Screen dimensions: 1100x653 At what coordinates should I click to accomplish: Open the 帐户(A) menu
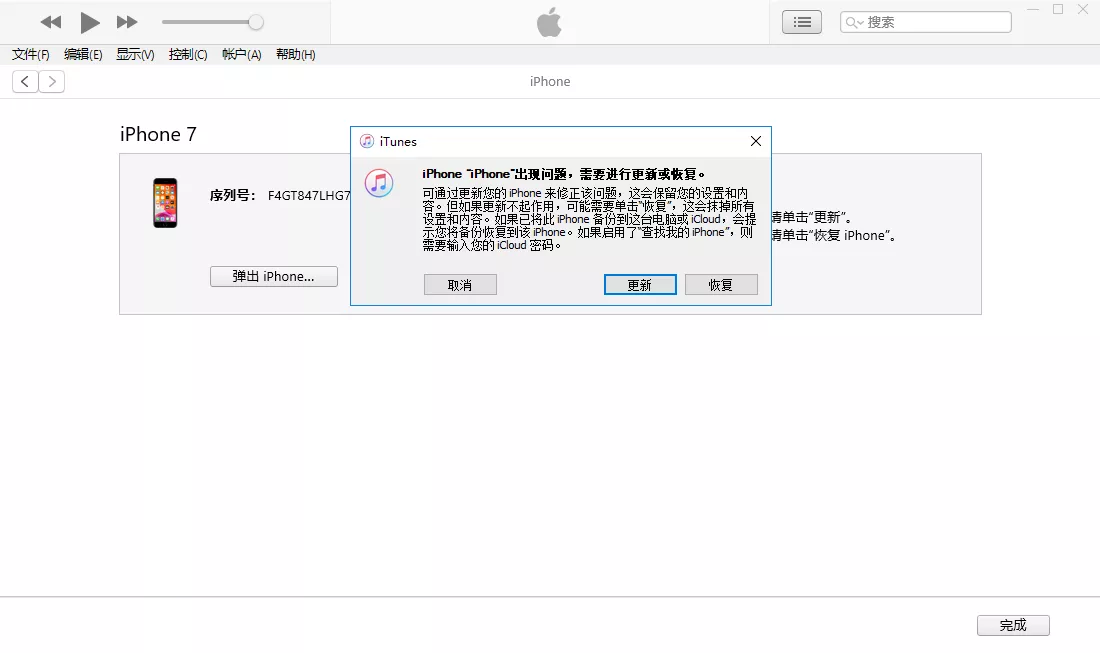[x=241, y=55]
